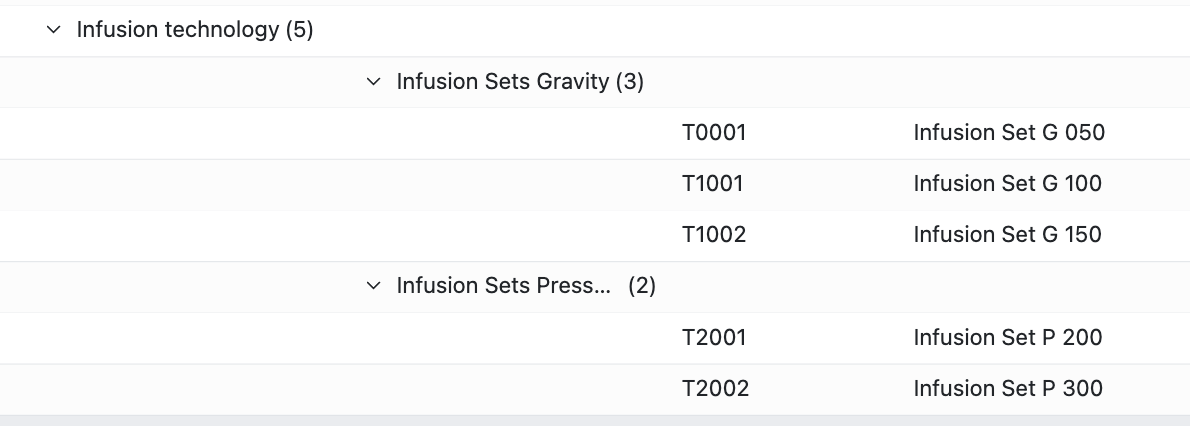Click the grey bar below the T2002 row
Viewport: 1190px width, 426px height.
[x=595, y=421]
